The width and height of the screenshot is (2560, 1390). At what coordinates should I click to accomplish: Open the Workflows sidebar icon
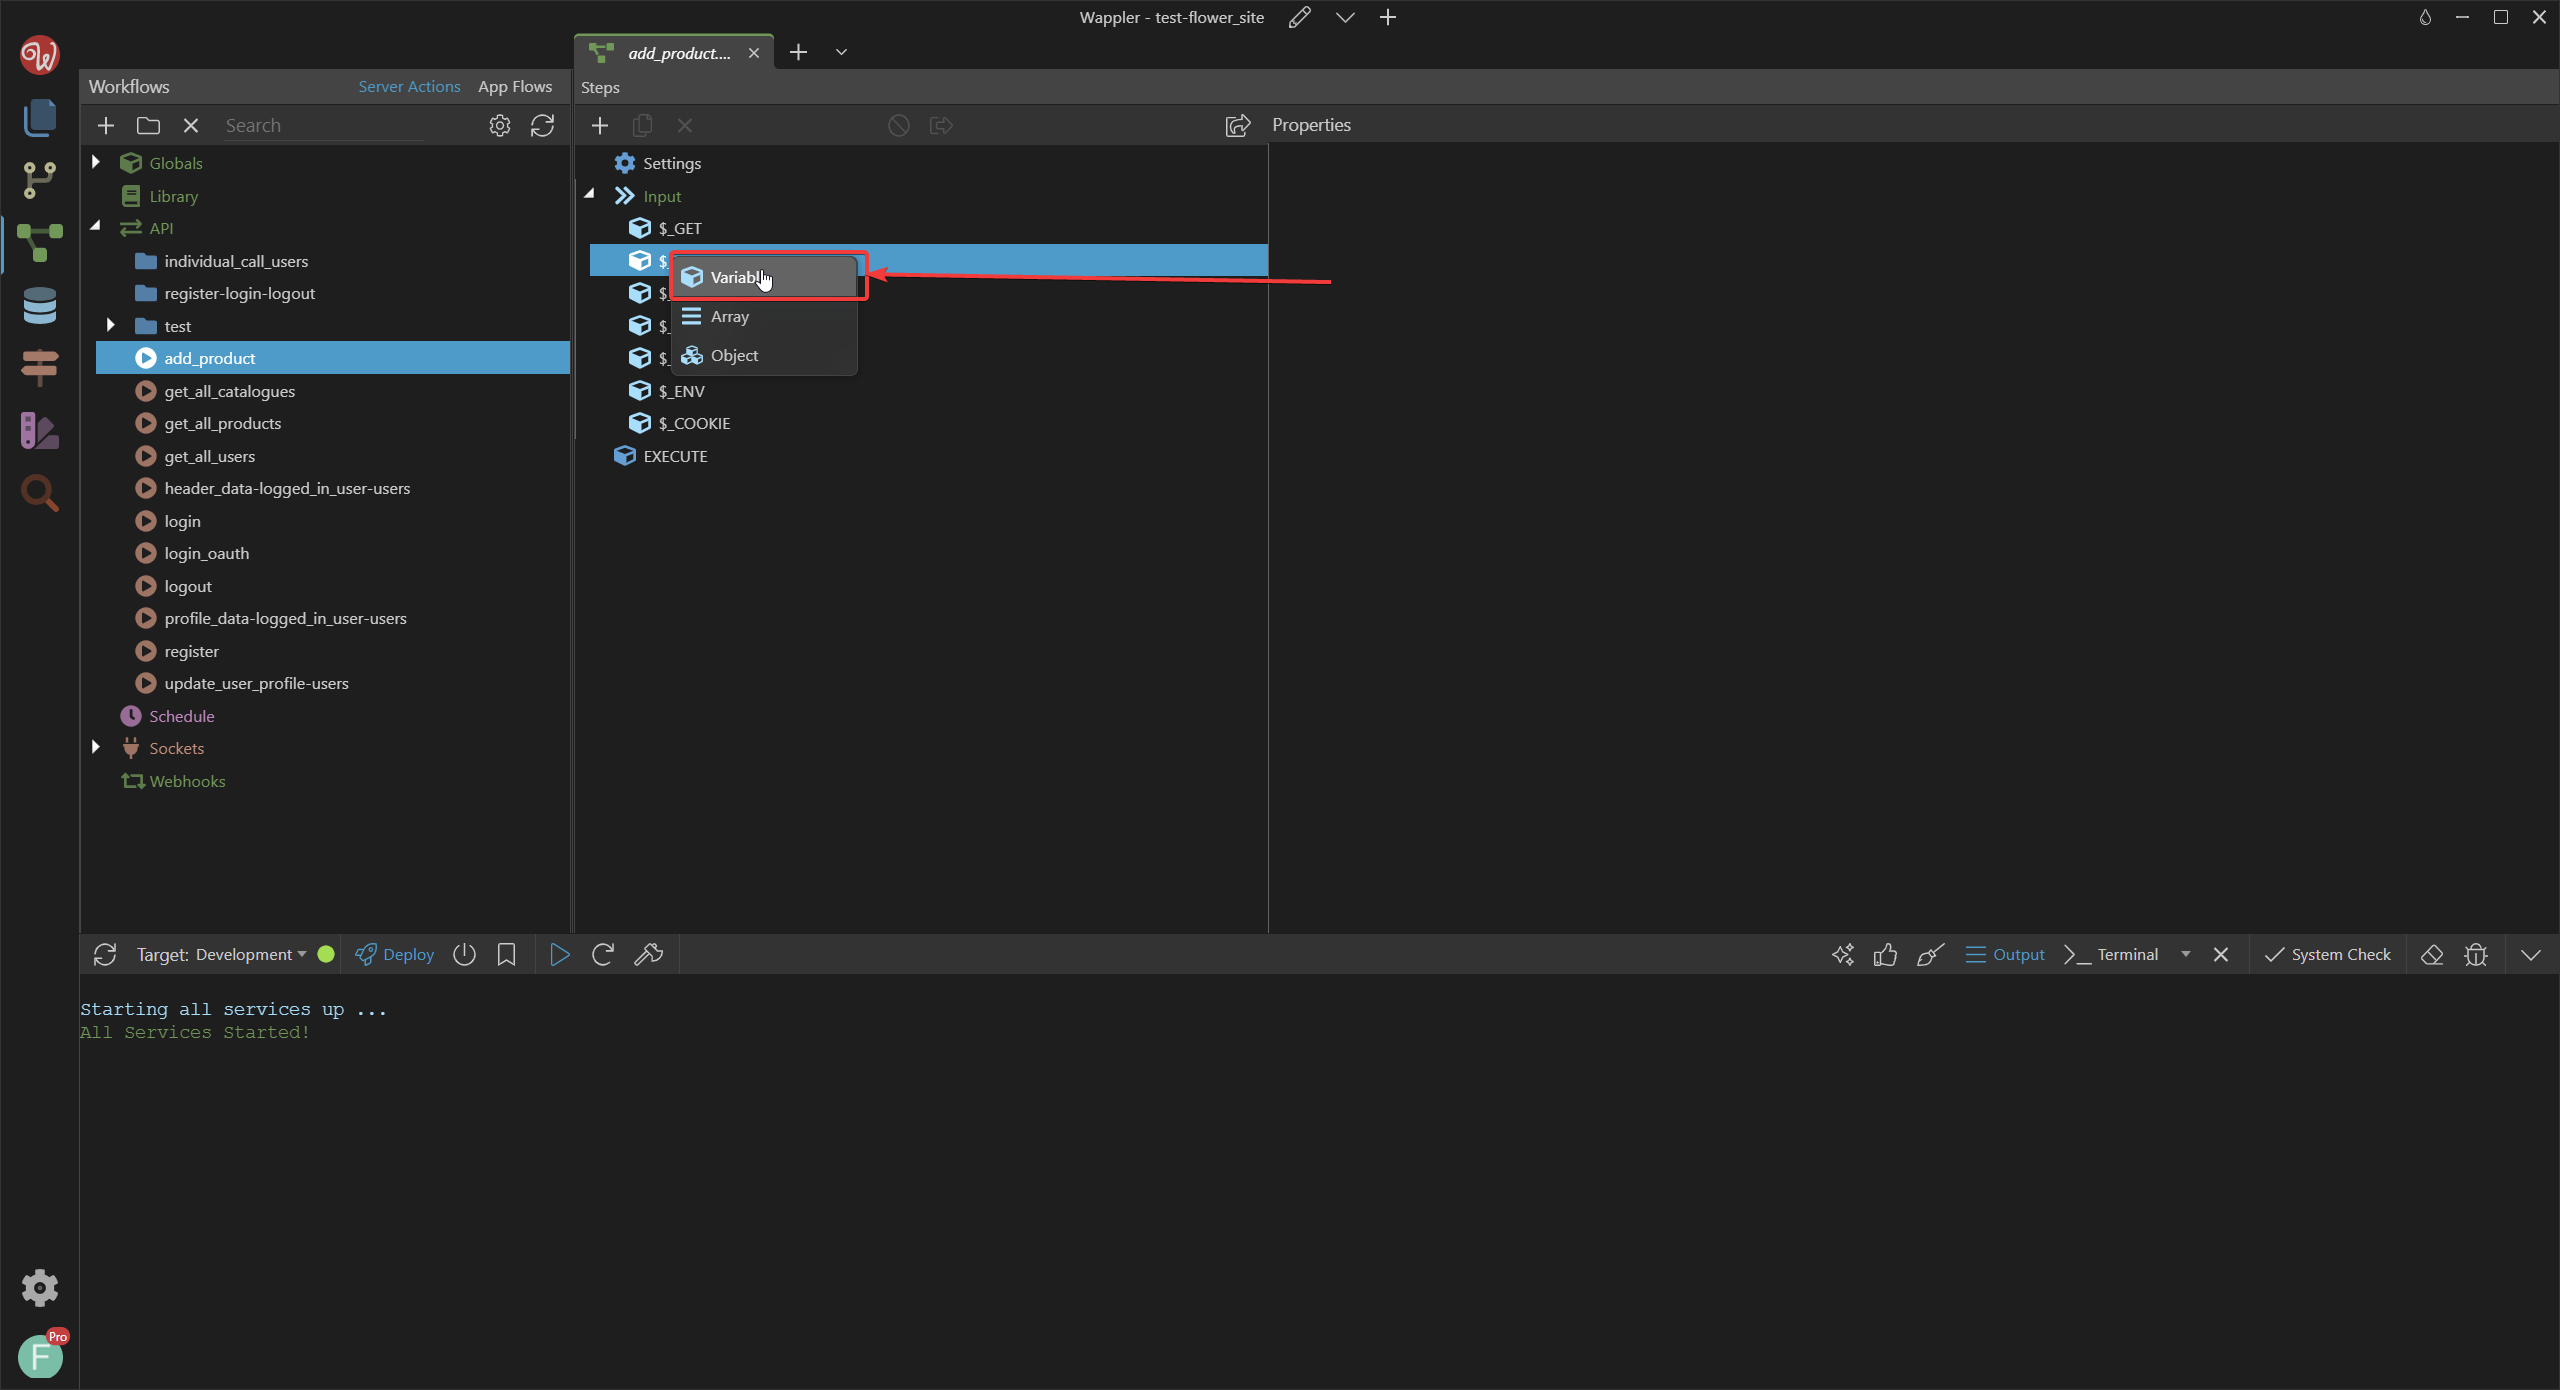39,243
